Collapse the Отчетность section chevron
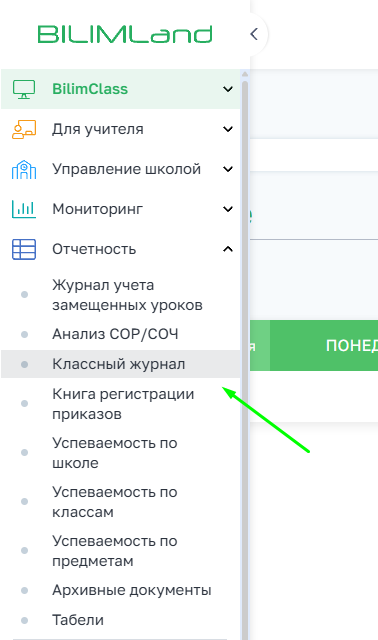 click(x=228, y=249)
